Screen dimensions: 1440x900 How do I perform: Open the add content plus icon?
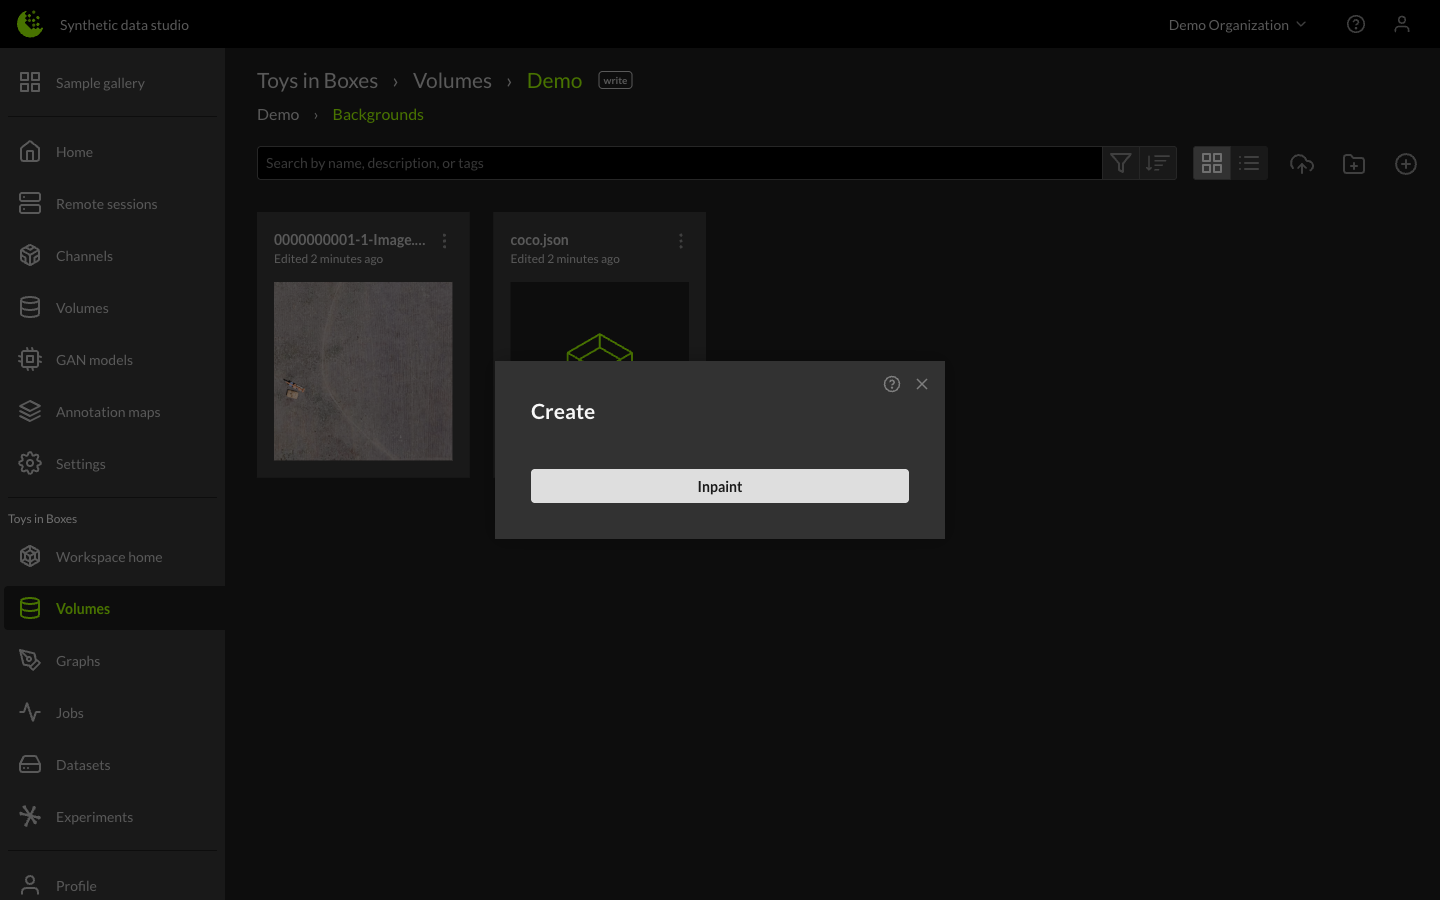1406,163
